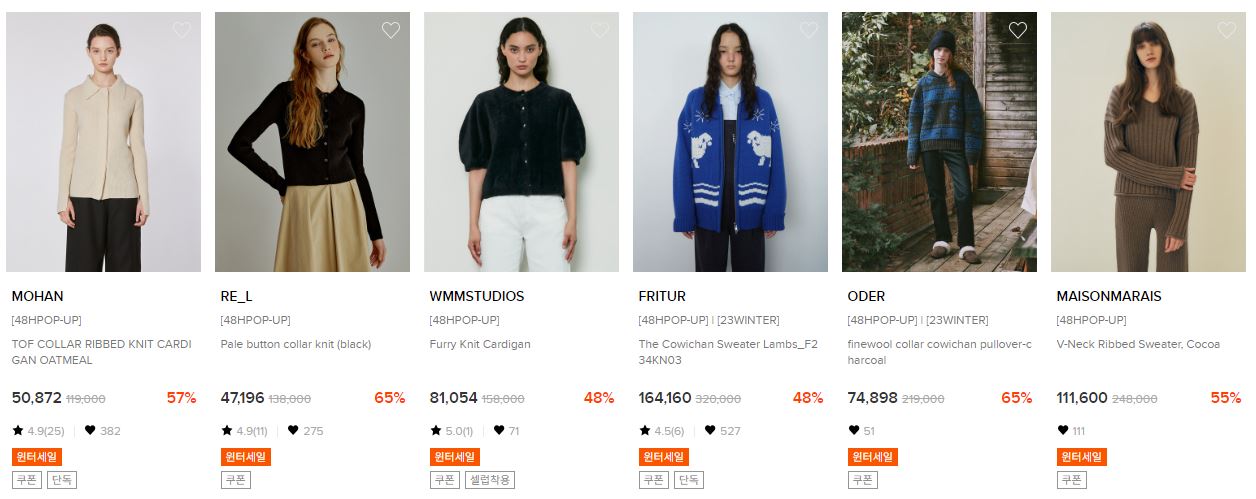1256x499 pixels.
Task: Click the black heart showing 275 likes
Action: (293, 431)
